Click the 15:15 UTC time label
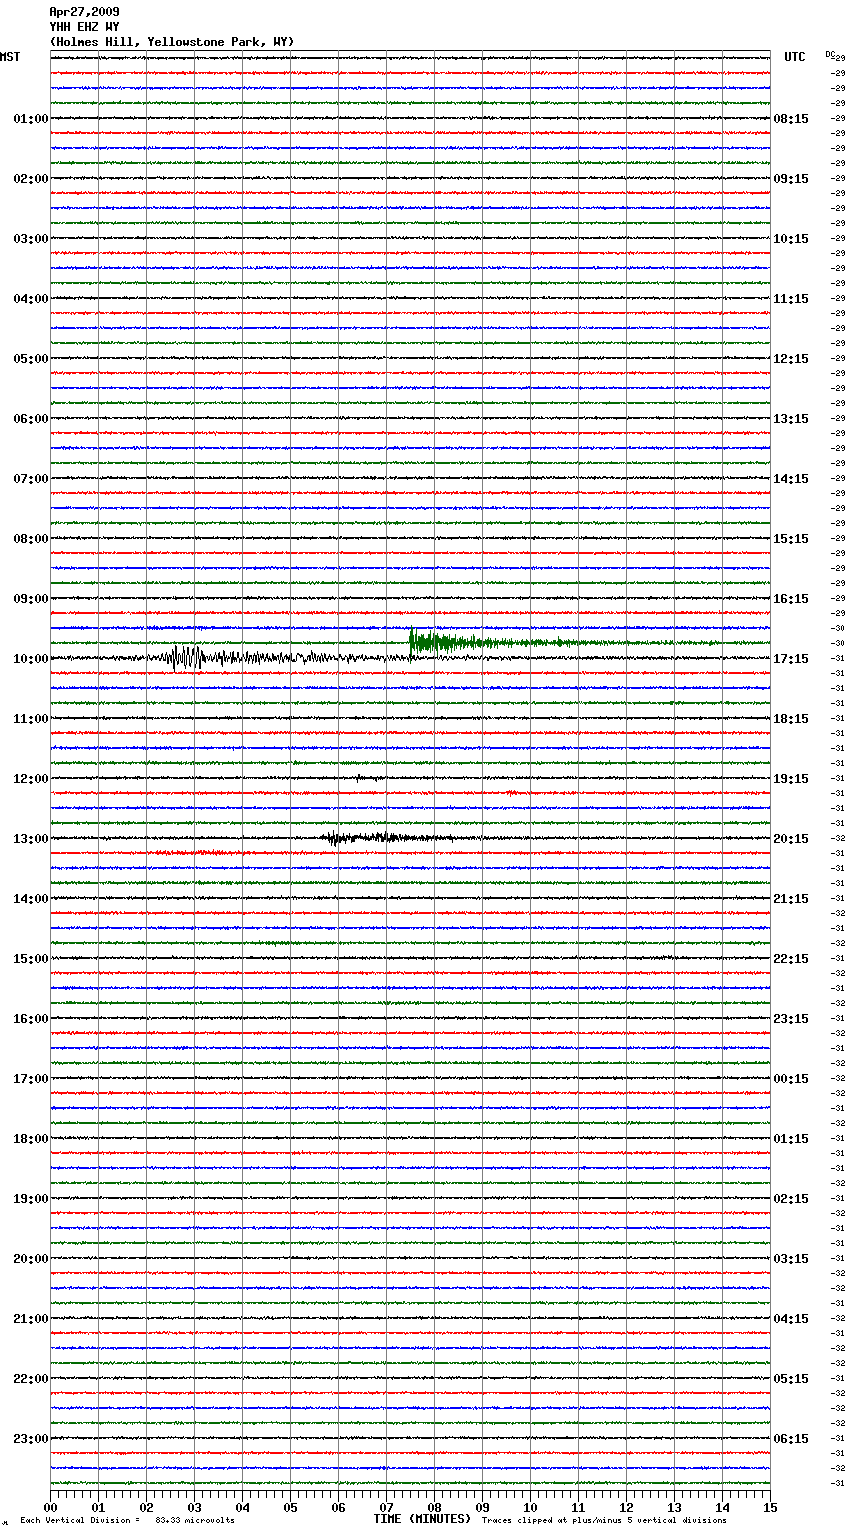The height and width of the screenshot is (1534, 850). (x=791, y=539)
